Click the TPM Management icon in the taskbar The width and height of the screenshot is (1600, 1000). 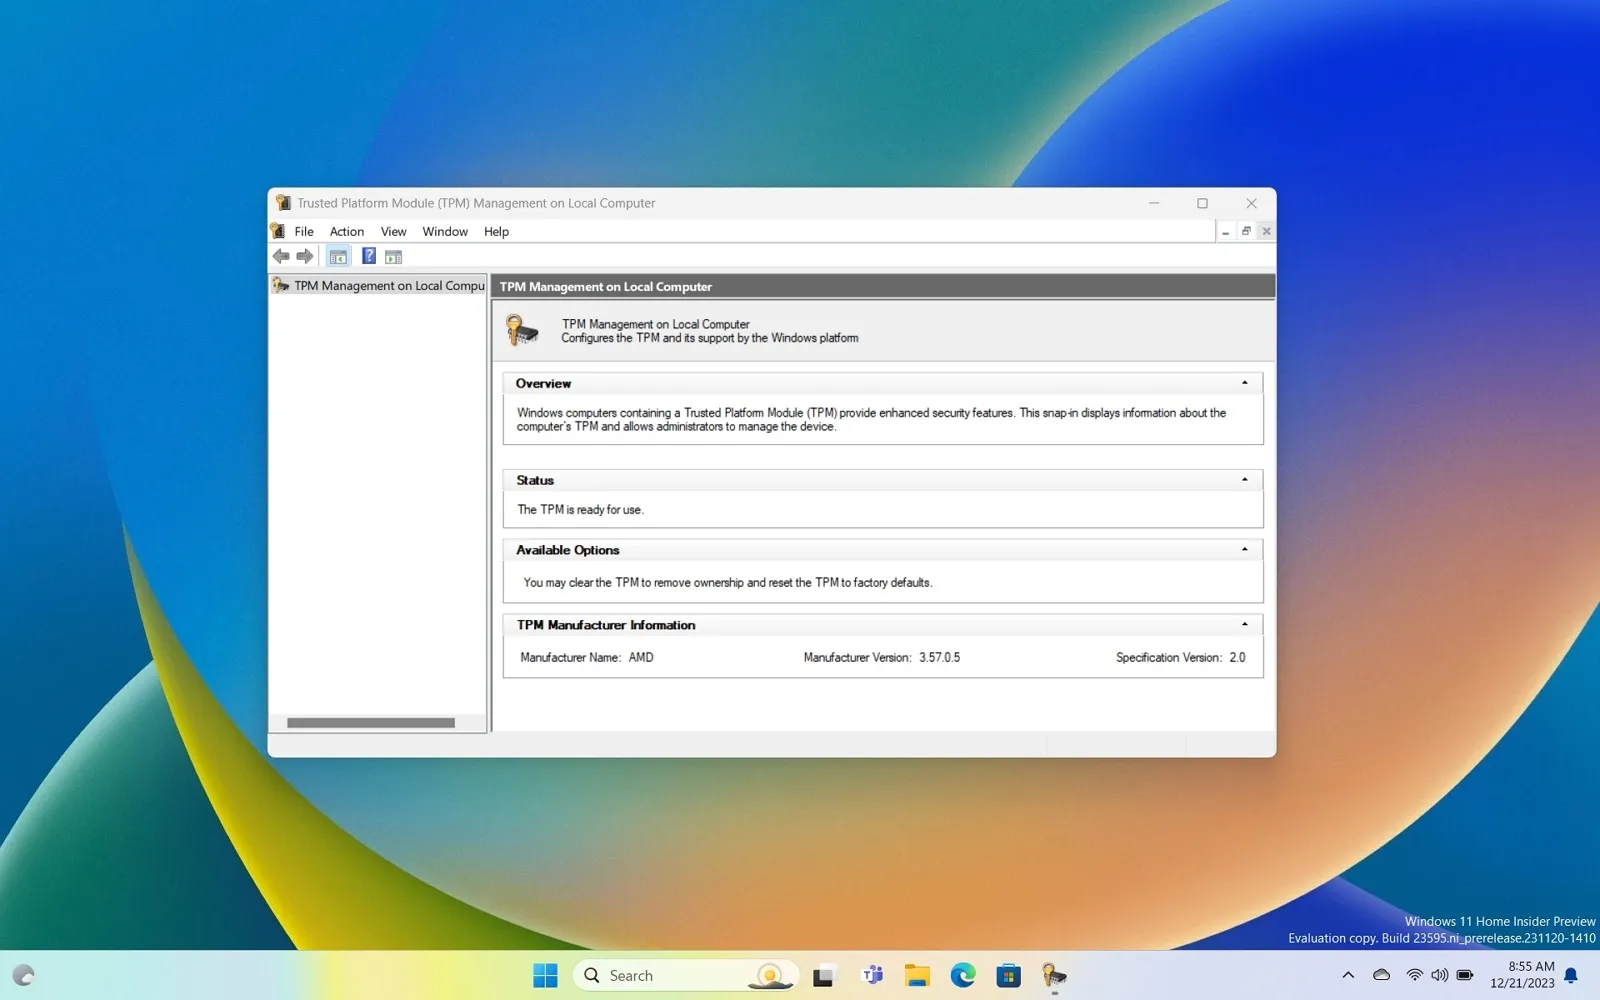1054,975
